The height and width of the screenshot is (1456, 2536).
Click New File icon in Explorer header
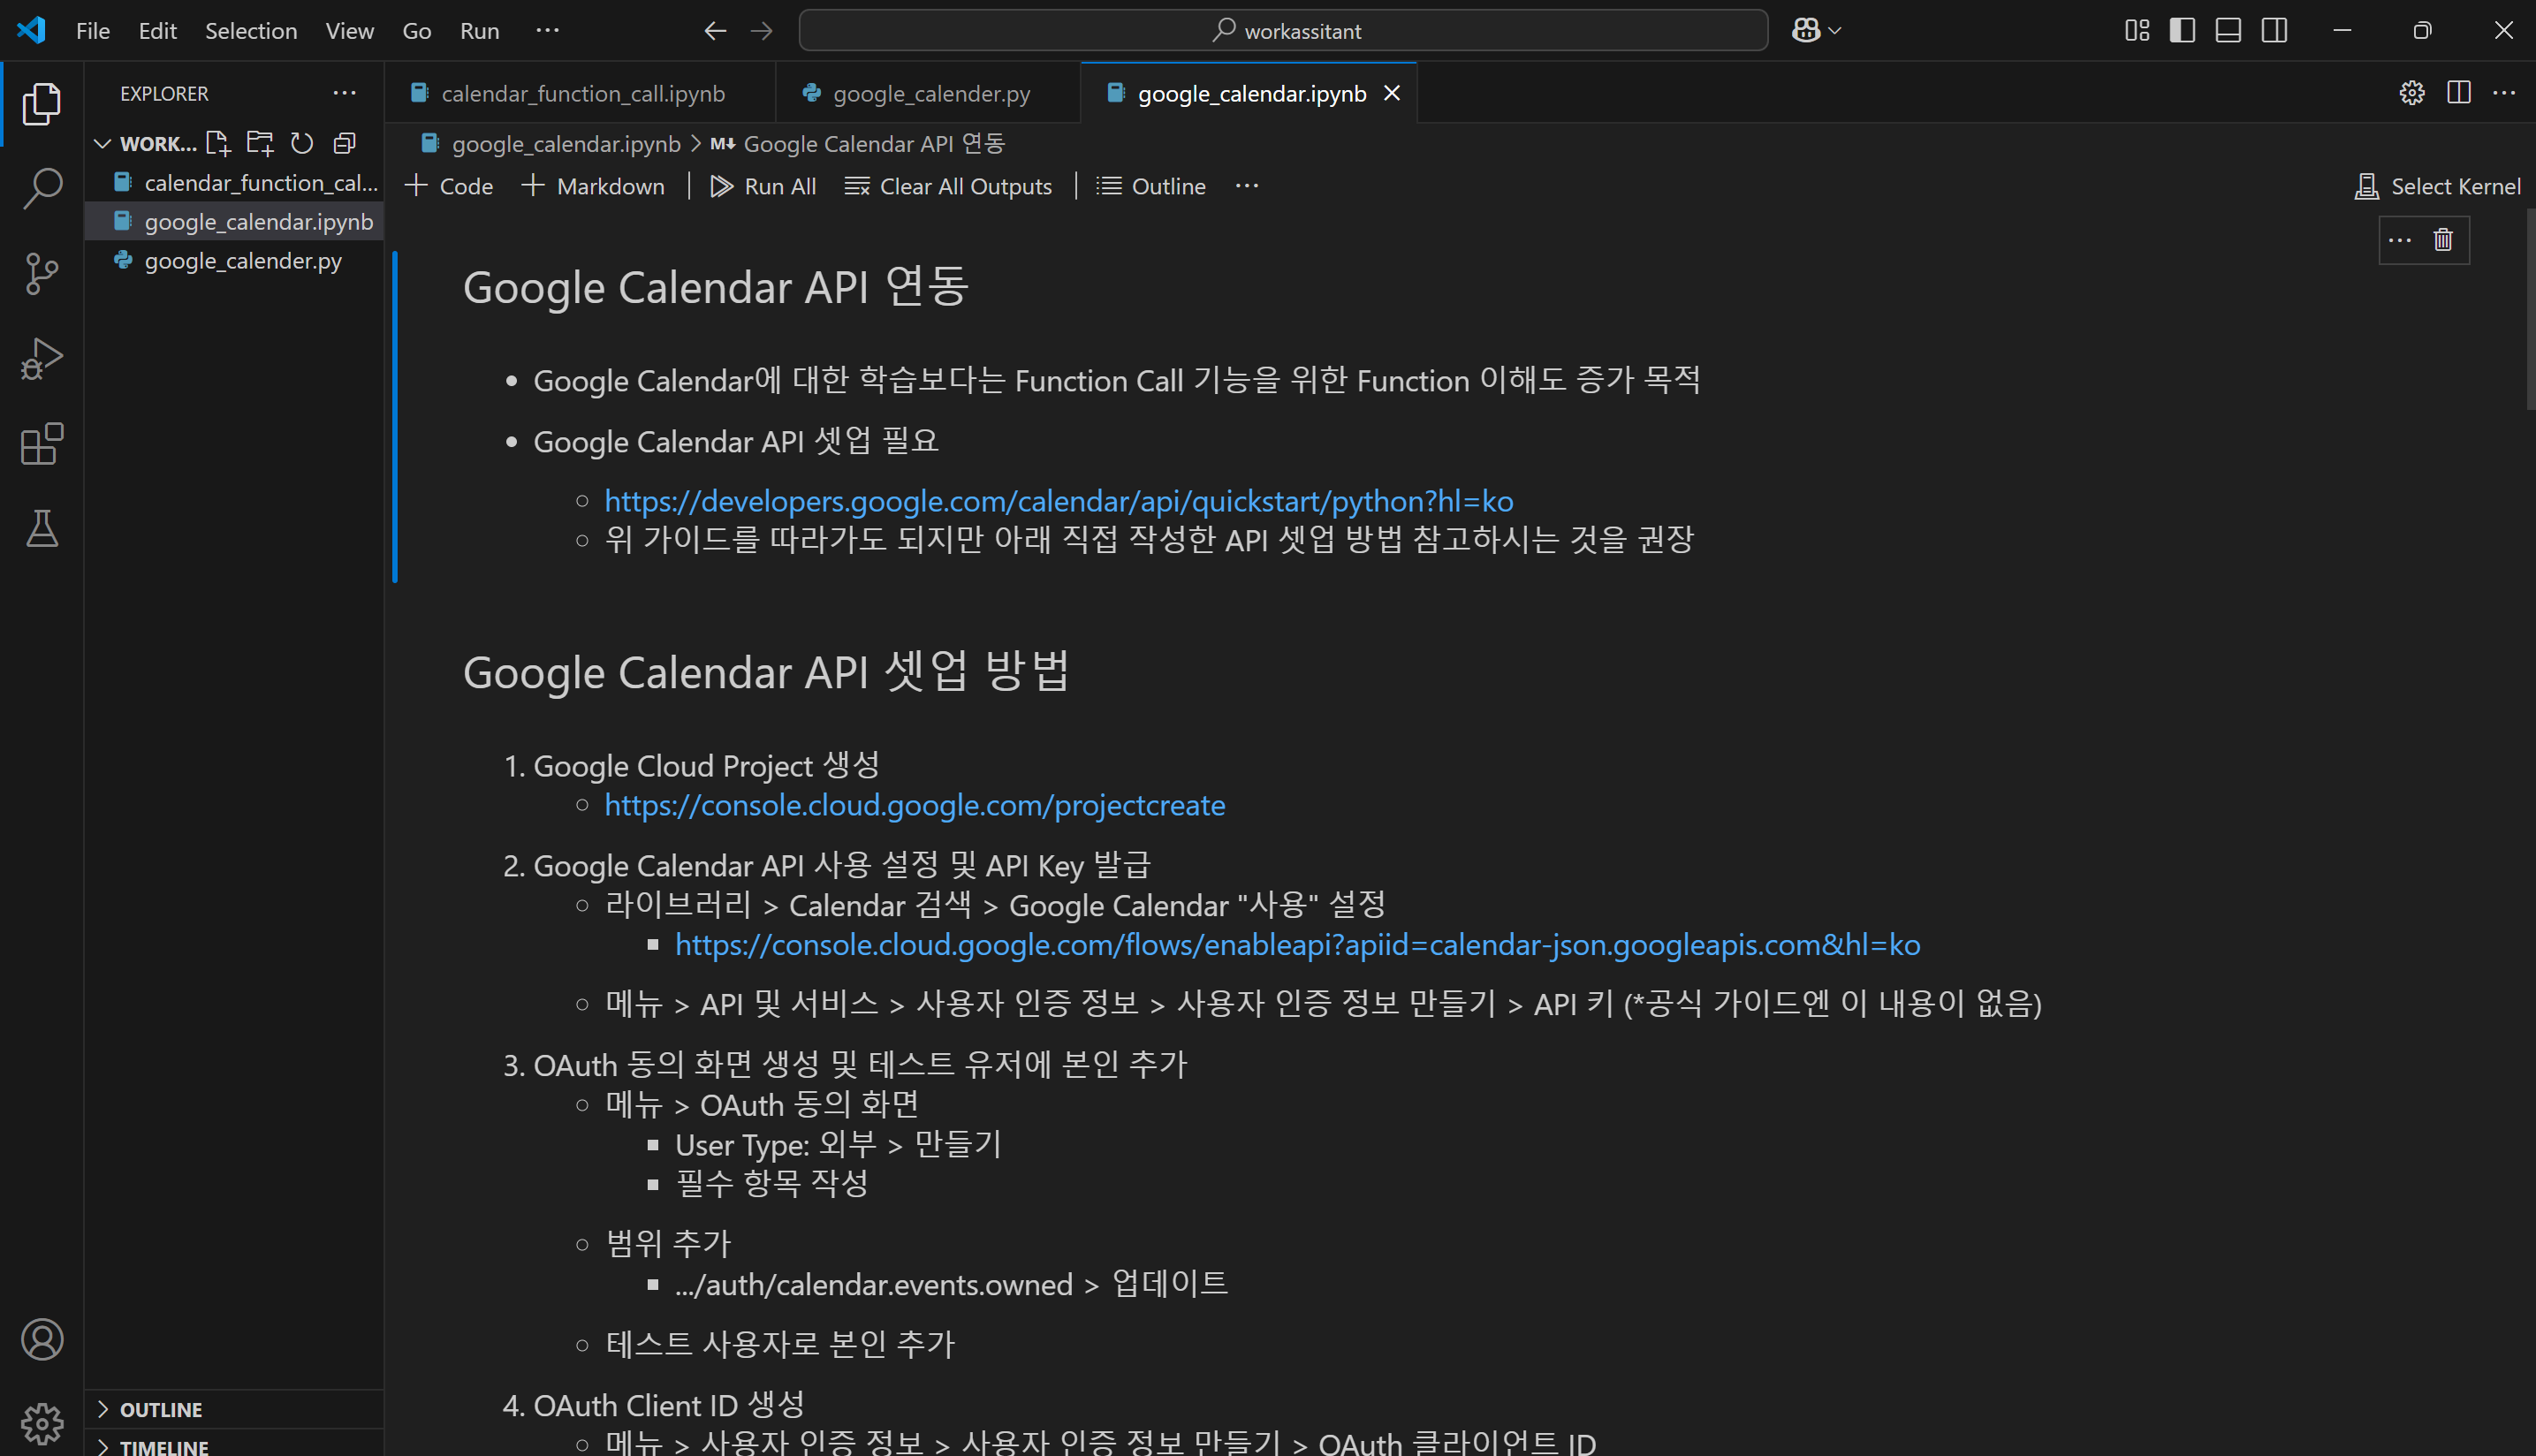pyautogui.click(x=218, y=143)
